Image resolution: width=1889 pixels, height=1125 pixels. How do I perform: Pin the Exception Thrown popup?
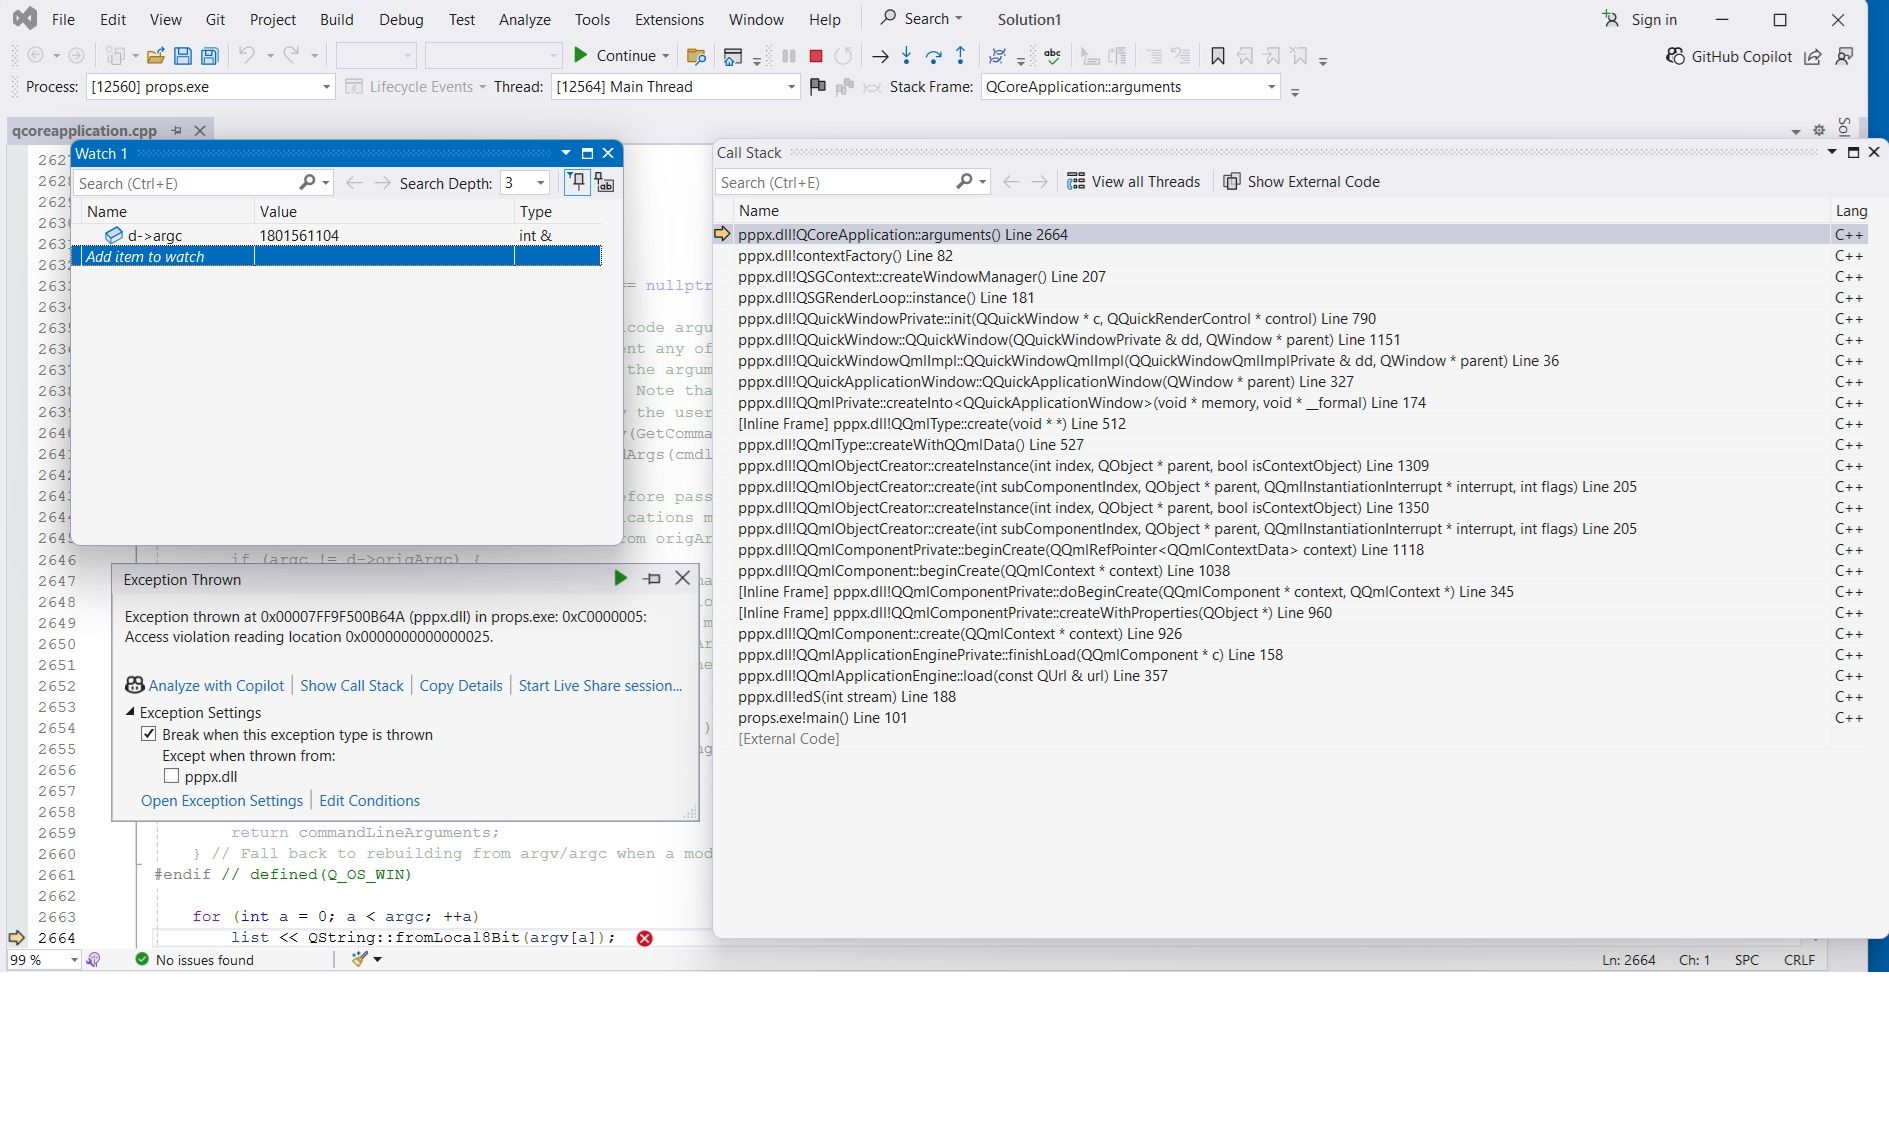click(x=652, y=578)
